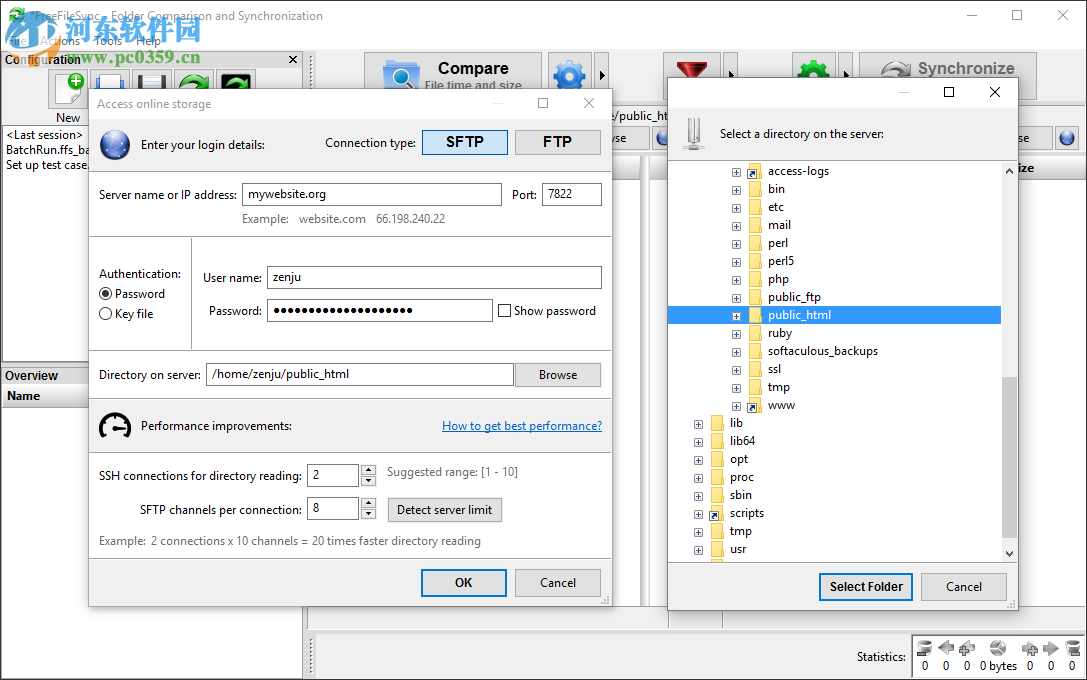The width and height of the screenshot is (1087, 680).
Task: Click the Detect server limit button
Action: [444, 510]
